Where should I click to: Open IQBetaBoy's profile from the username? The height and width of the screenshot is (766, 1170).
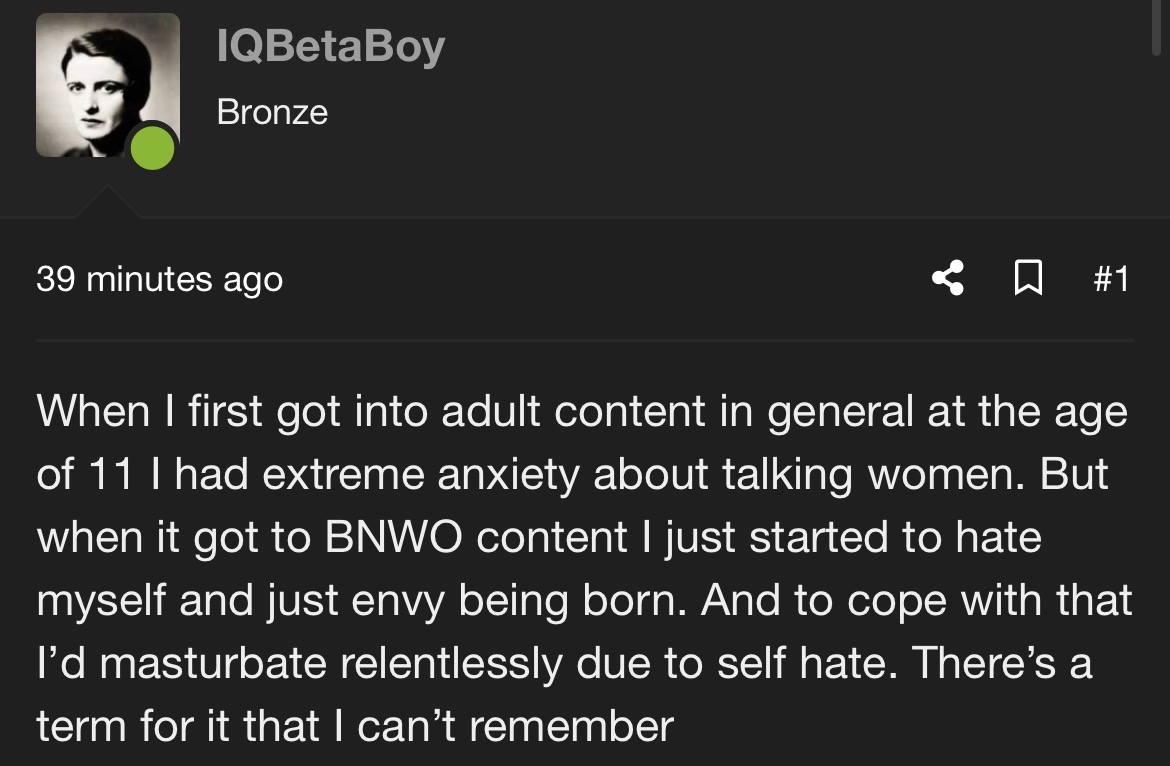(x=331, y=46)
